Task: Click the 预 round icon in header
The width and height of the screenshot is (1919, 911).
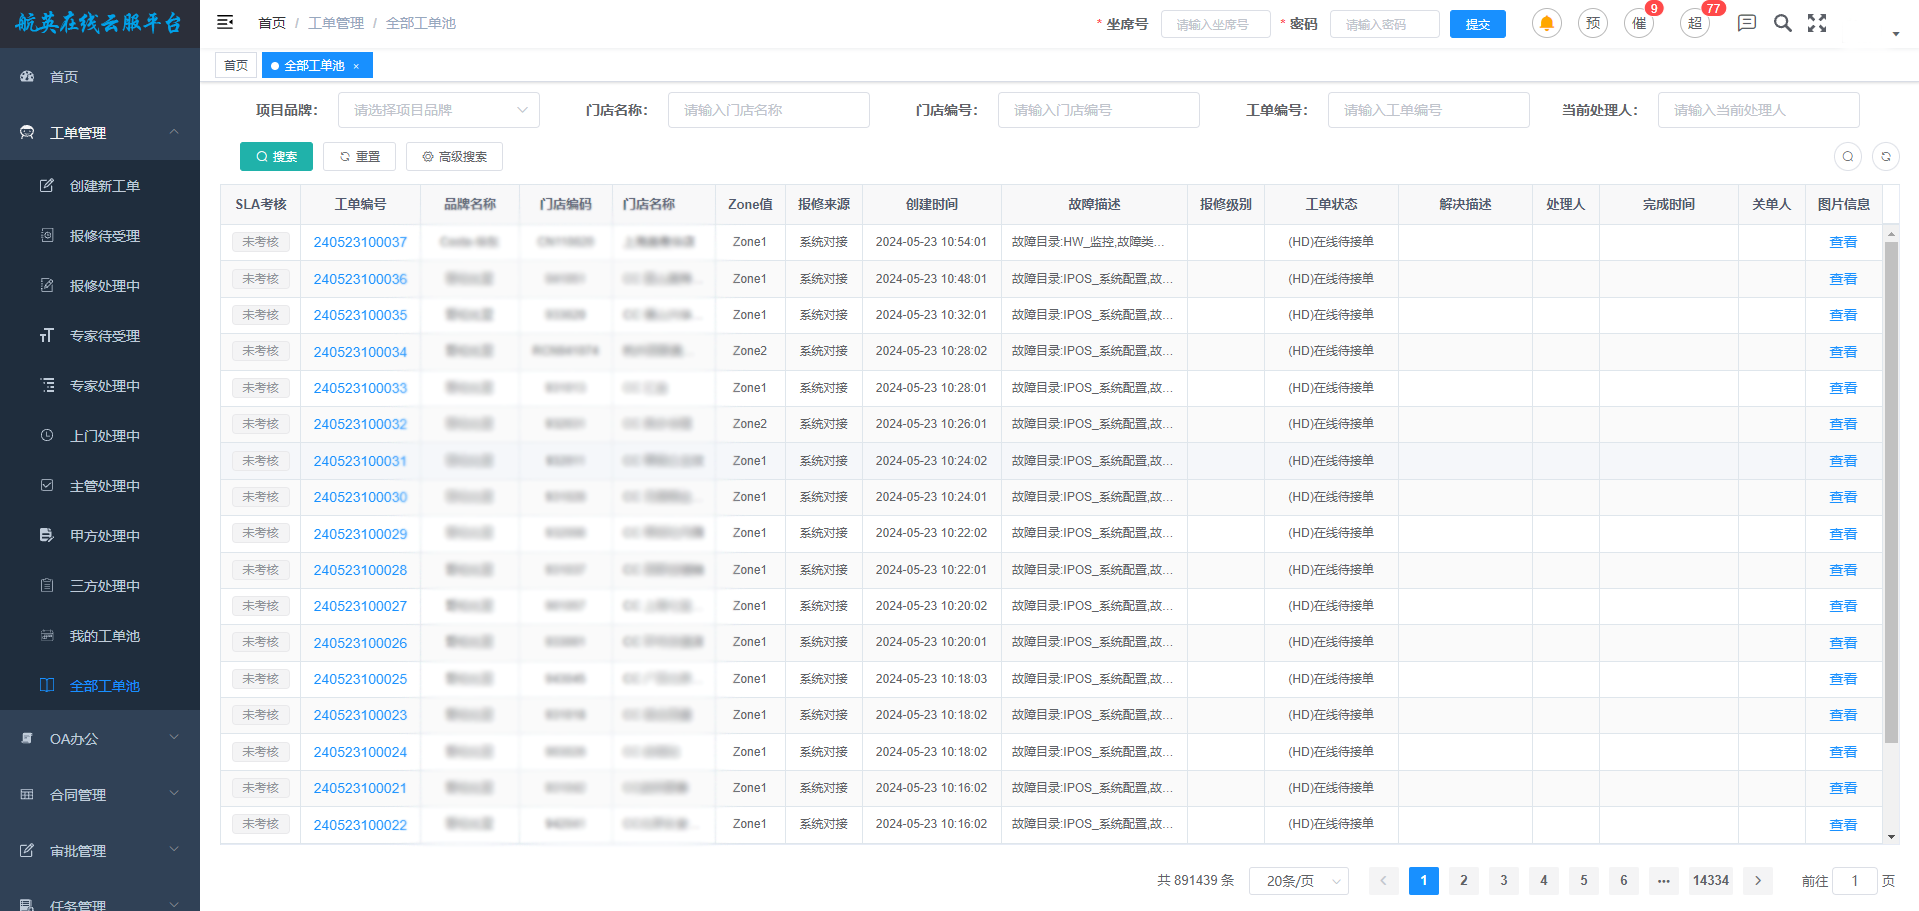Action: tap(1592, 23)
